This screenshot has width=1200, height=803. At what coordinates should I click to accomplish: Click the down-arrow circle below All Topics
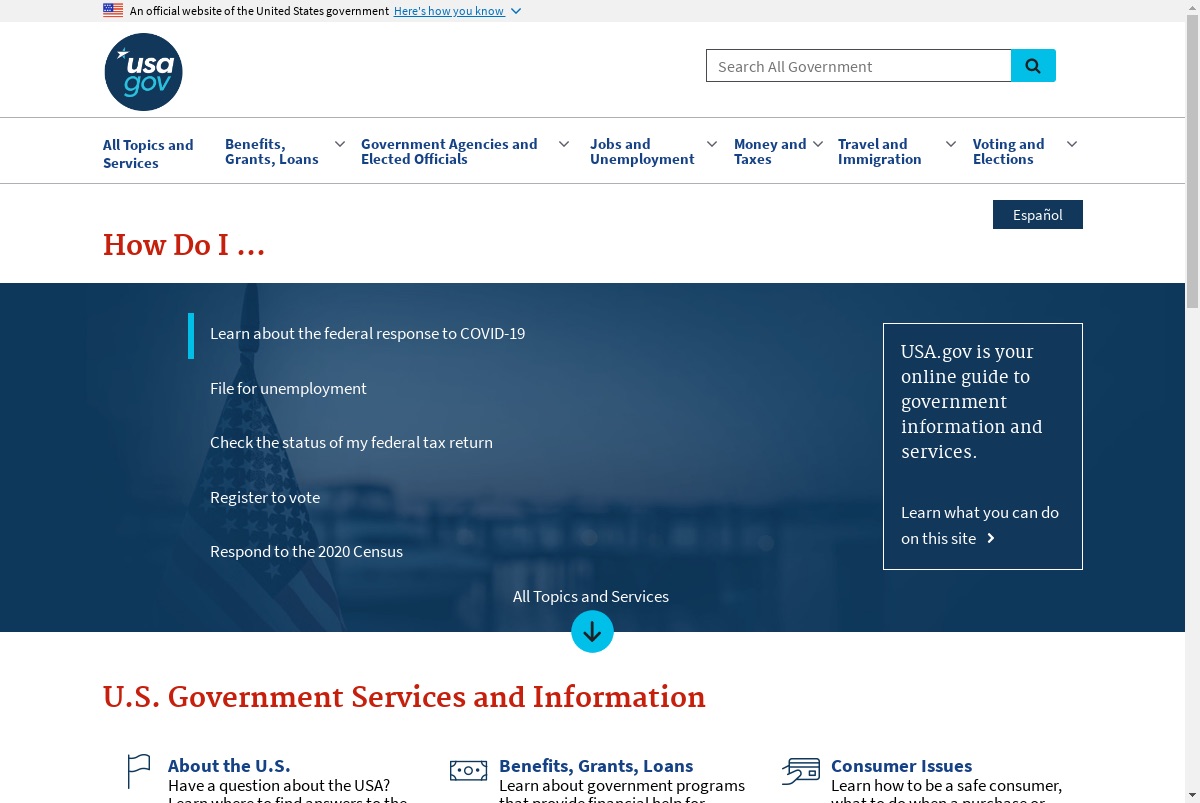point(592,632)
